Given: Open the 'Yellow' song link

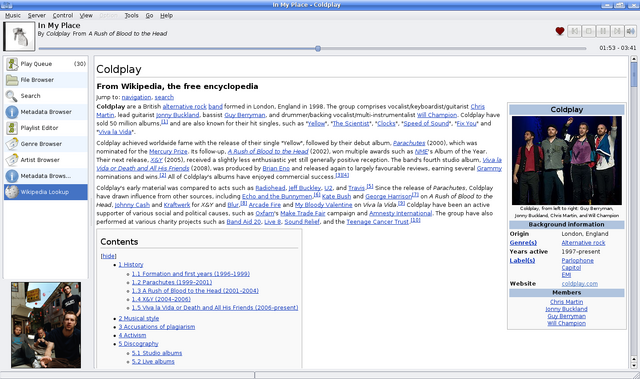Looking at the screenshot, I should coord(316,124).
